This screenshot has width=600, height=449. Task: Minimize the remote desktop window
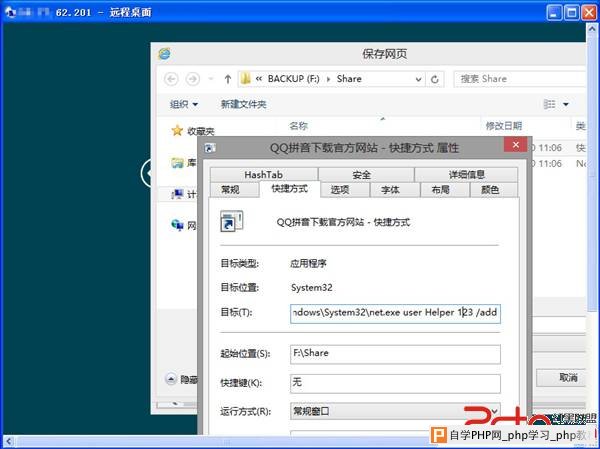pos(554,12)
